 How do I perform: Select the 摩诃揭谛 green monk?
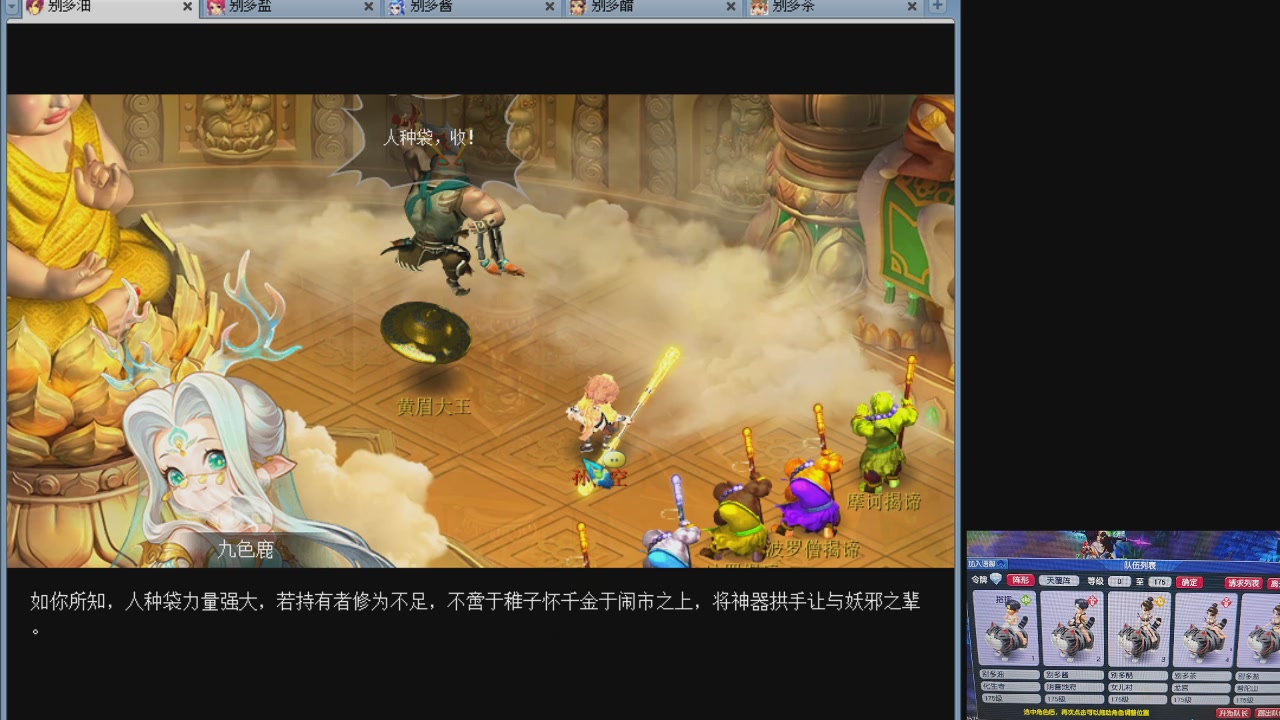(x=883, y=425)
